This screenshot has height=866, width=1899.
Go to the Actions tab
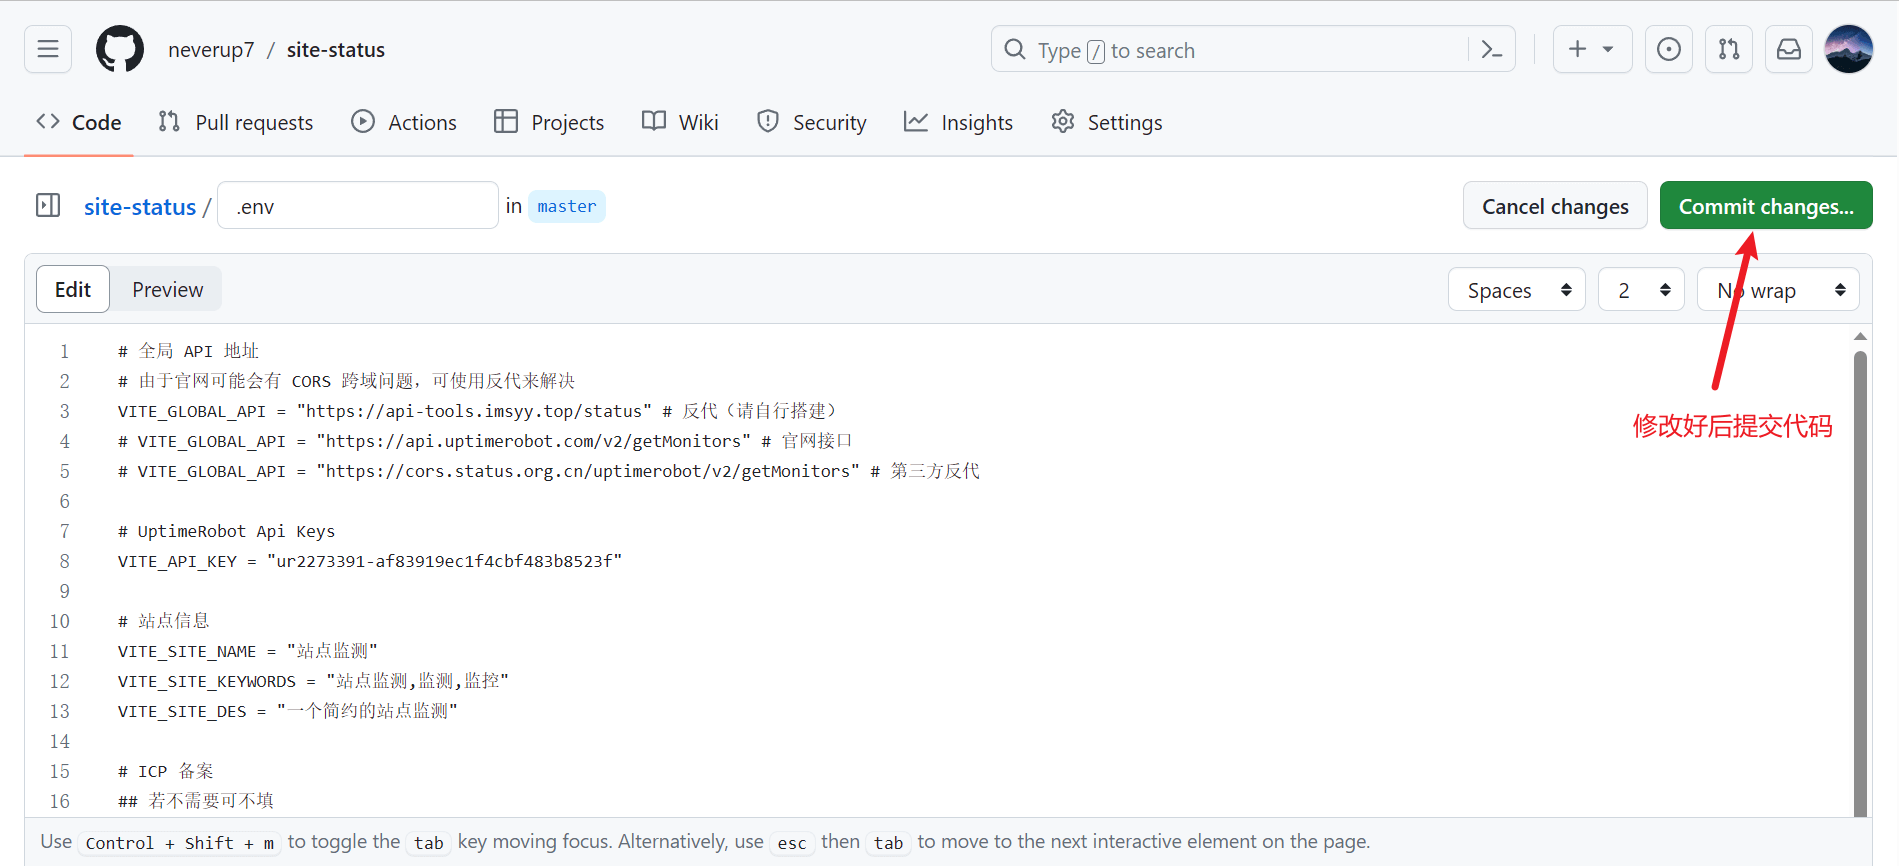coord(404,122)
